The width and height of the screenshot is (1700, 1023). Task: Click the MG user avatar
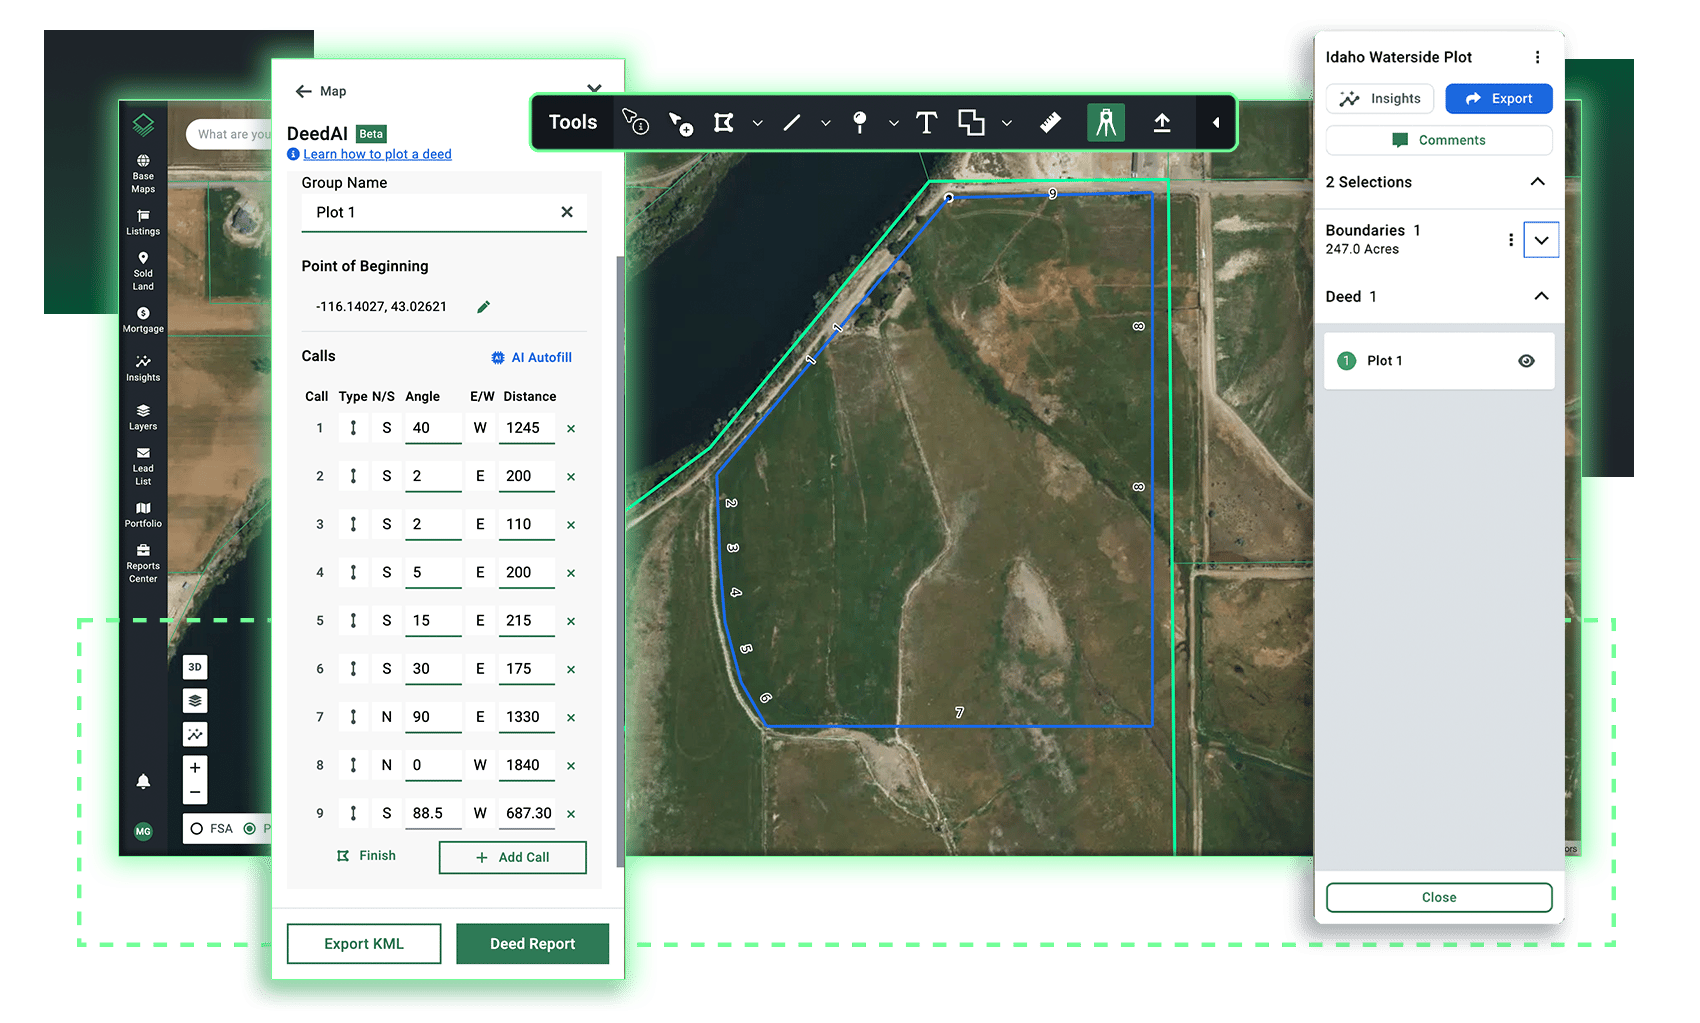(143, 831)
